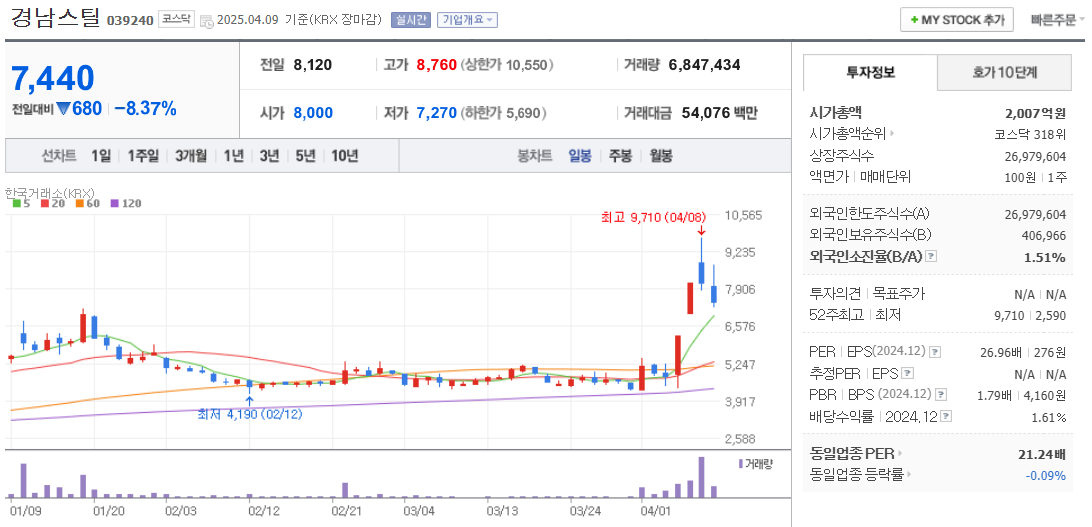Click the 외국인보유주식수 value 406,966
Viewport: 1092px width, 527px height.
1043,236
